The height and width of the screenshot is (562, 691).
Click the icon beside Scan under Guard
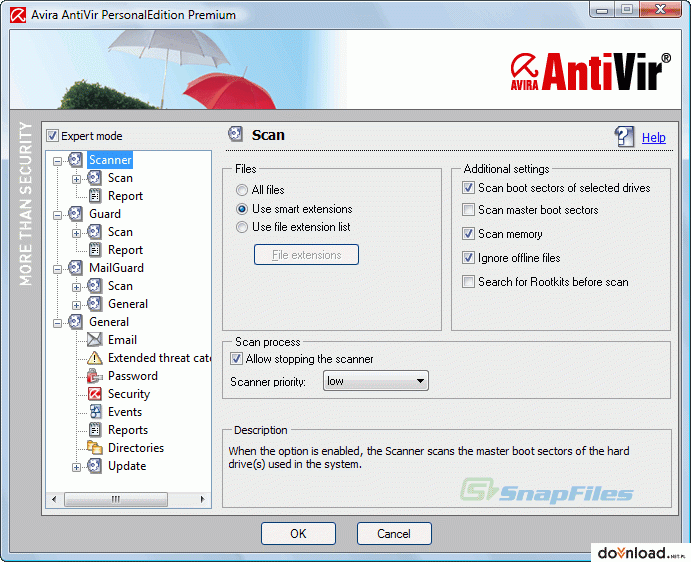(94, 232)
